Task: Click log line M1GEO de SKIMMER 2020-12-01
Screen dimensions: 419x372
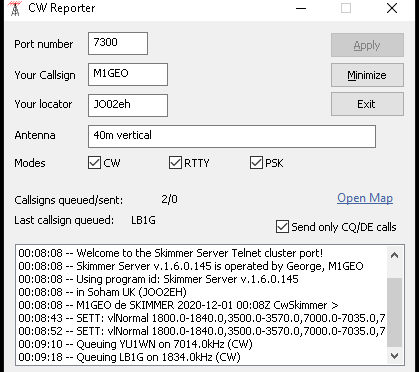Action: 178,305
